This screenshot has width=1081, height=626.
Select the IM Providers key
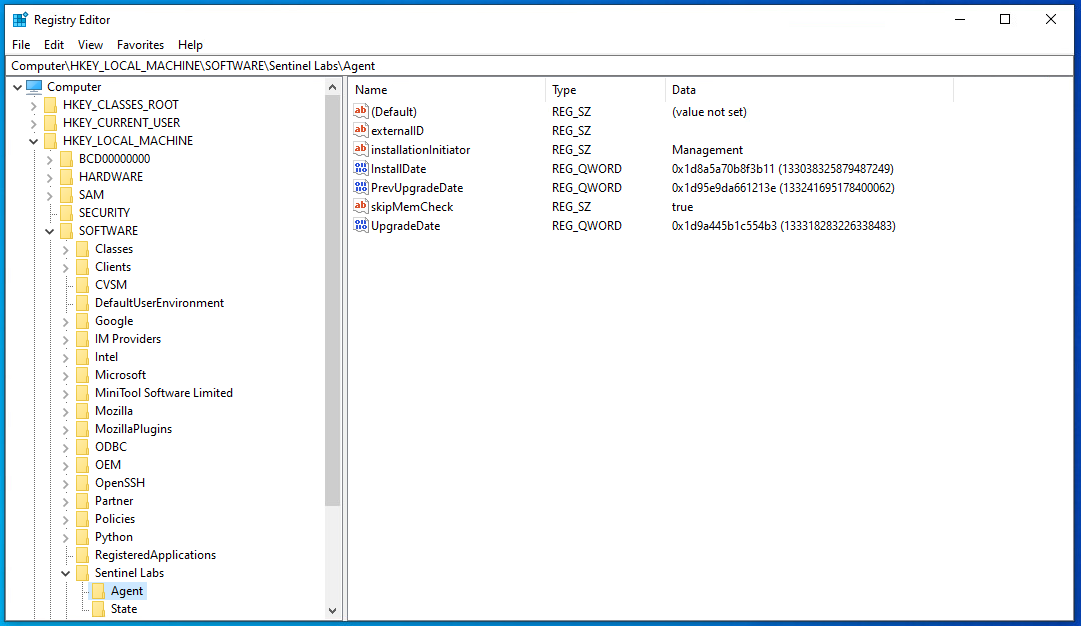point(128,339)
